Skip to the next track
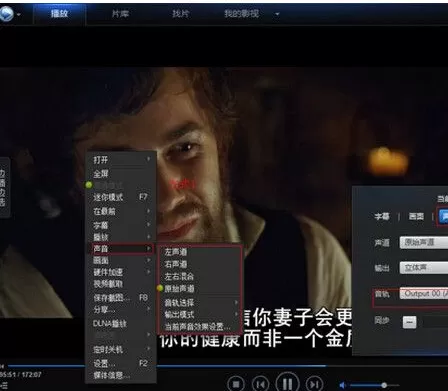 click(314, 384)
